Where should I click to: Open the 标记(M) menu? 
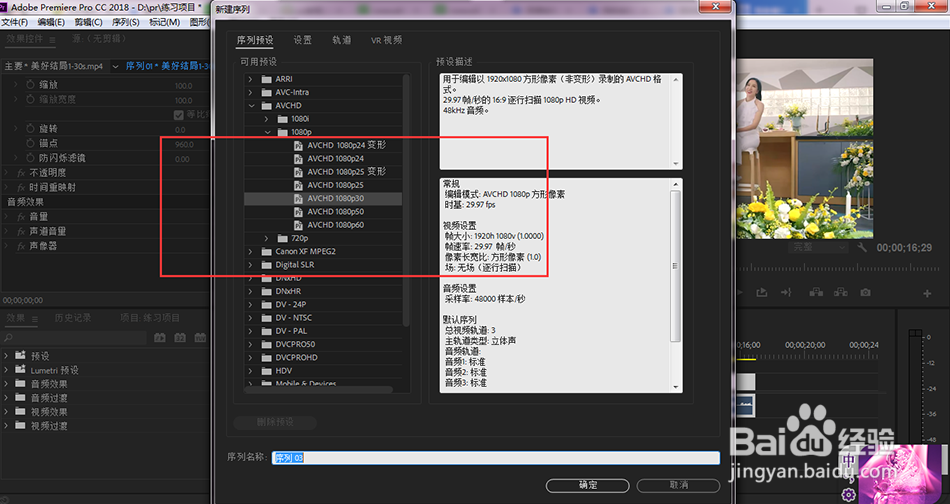click(164, 22)
